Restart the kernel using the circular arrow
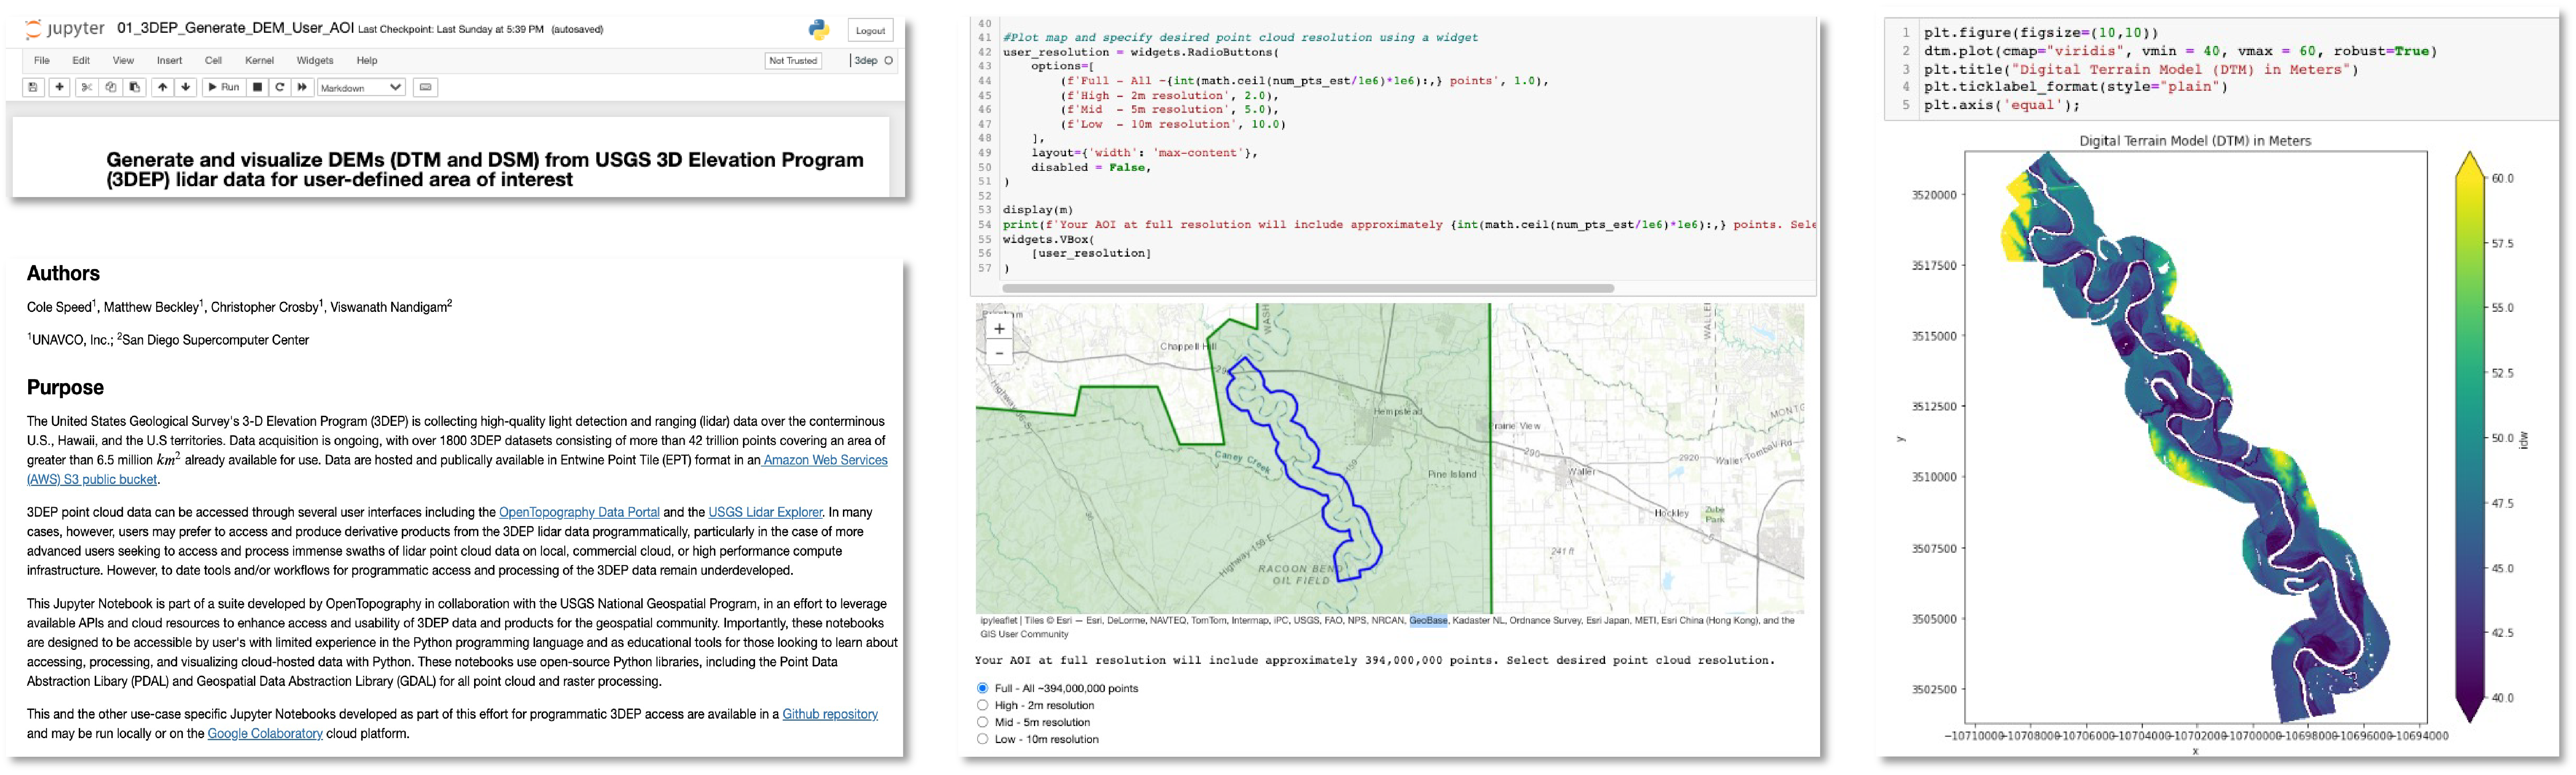The width and height of the screenshot is (2576, 775). pos(280,87)
